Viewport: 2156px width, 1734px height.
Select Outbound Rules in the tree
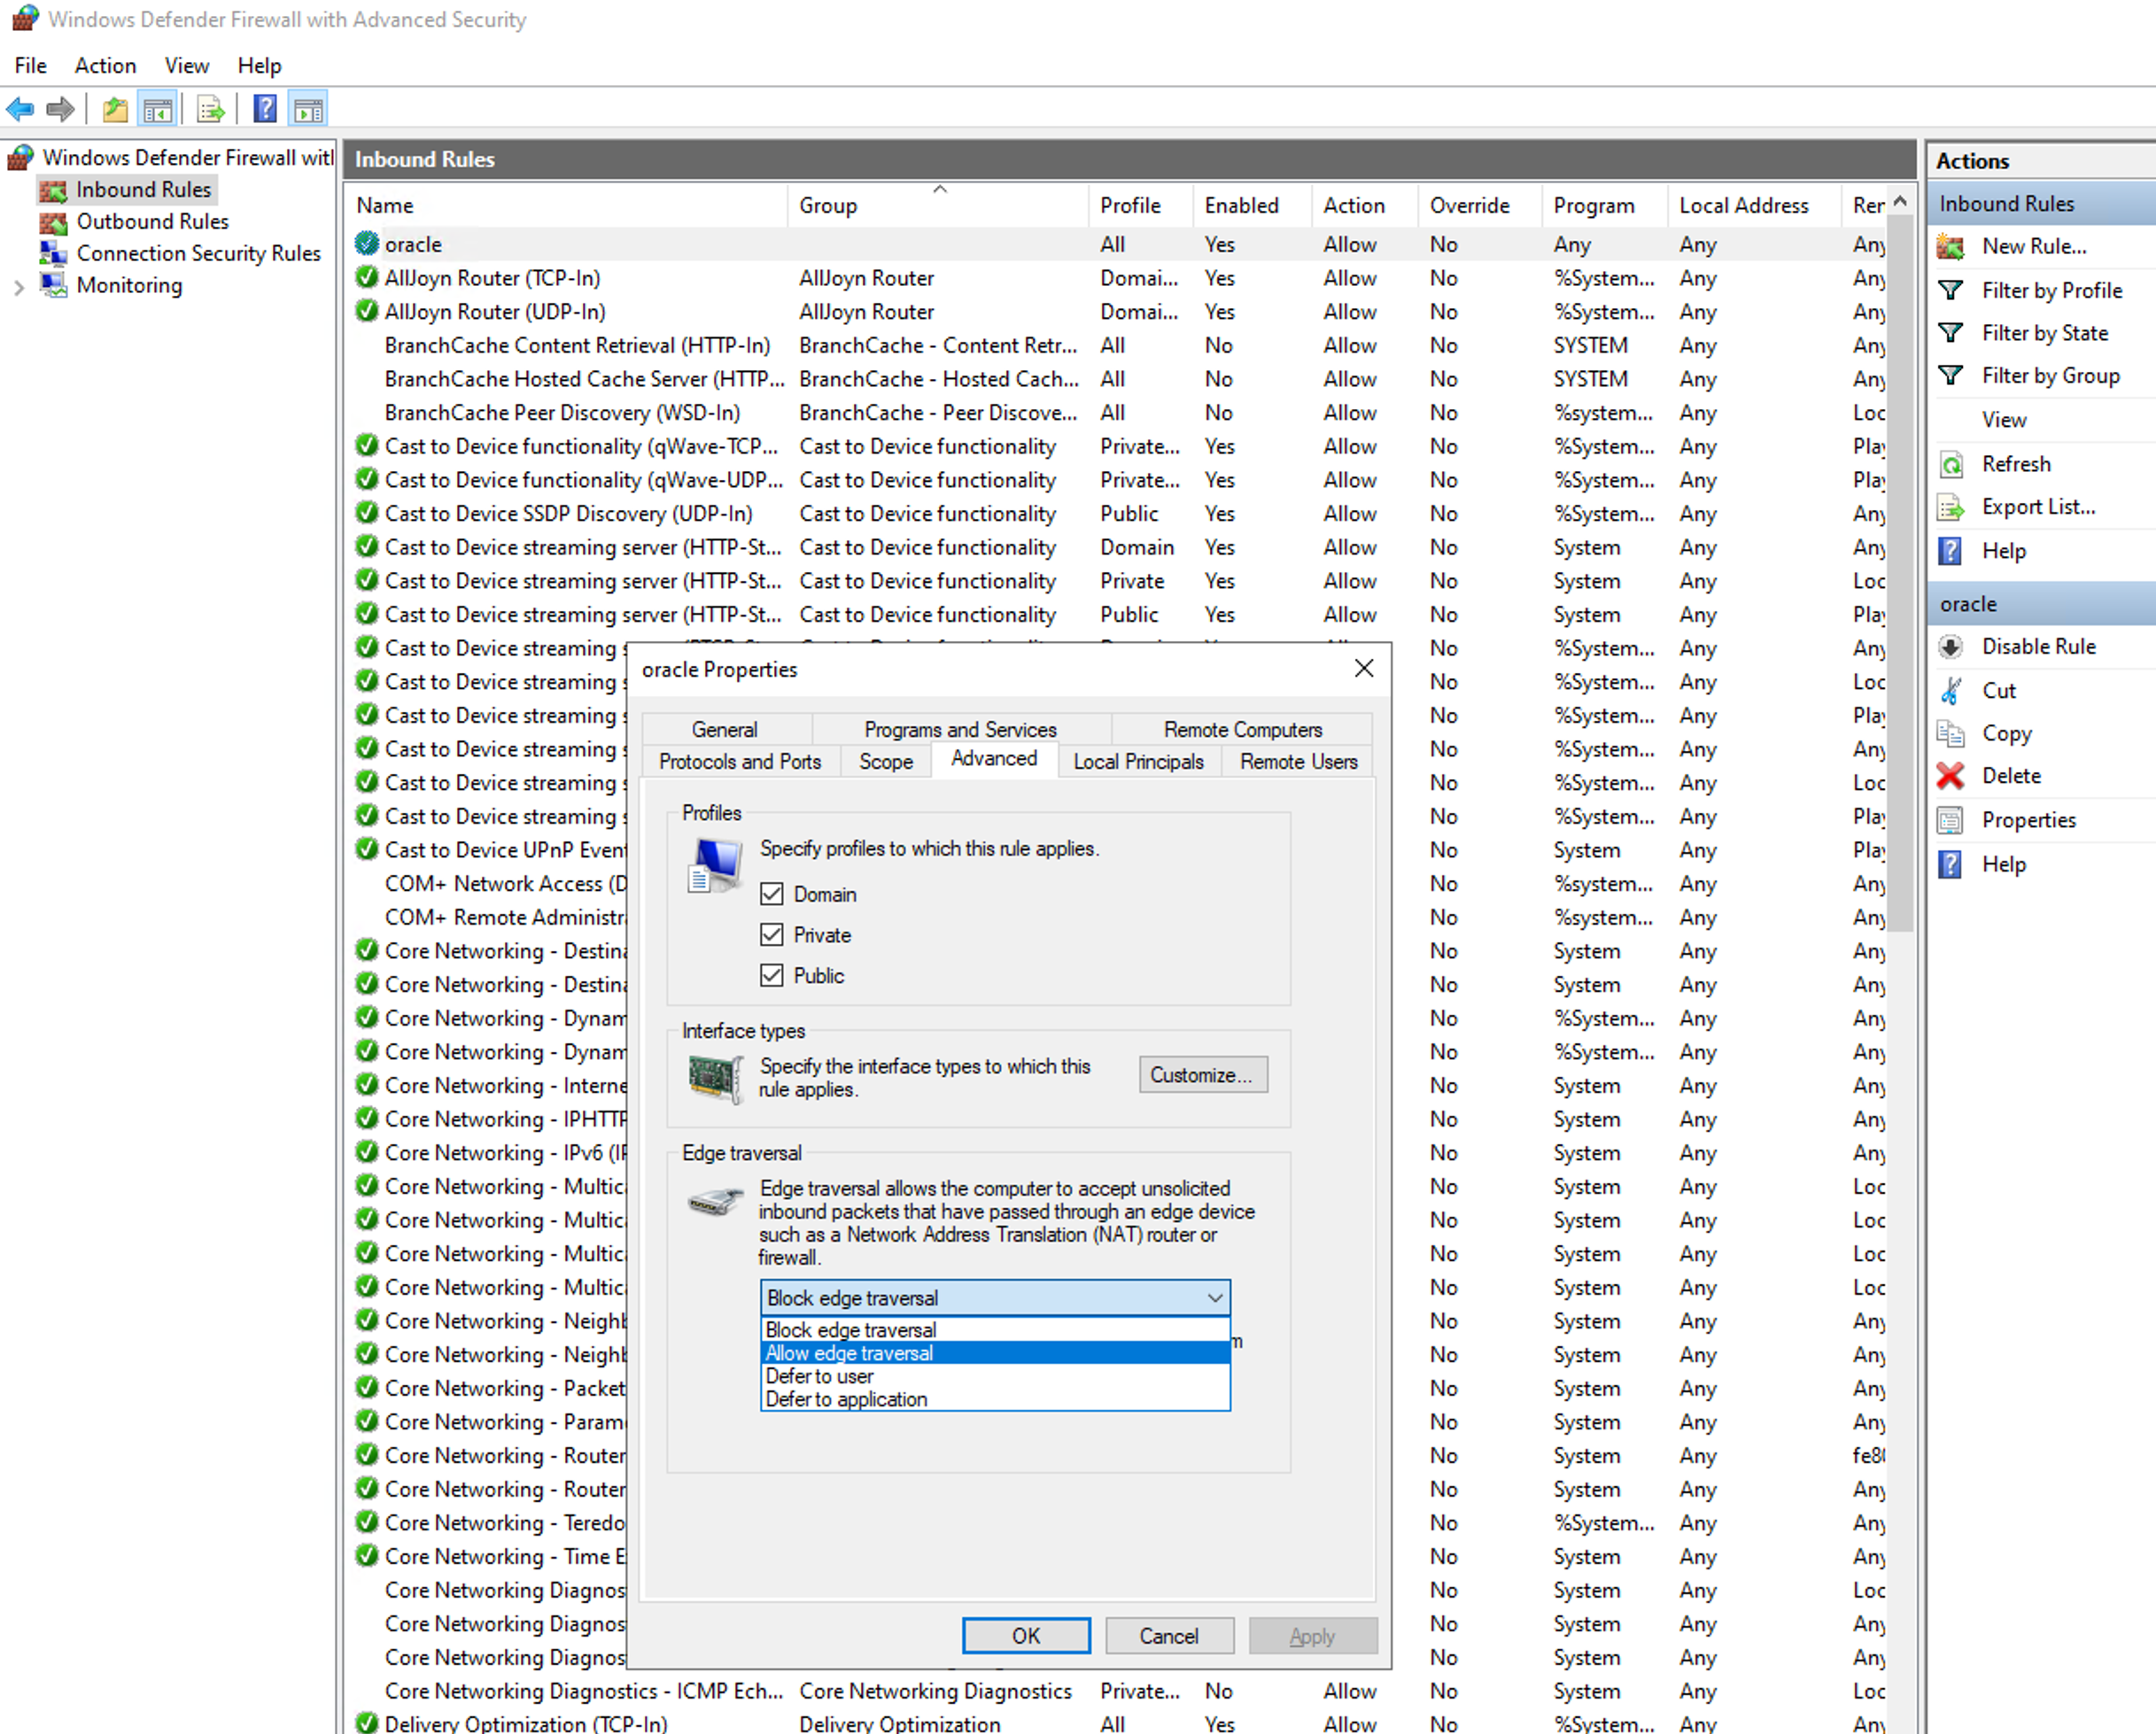[x=152, y=222]
